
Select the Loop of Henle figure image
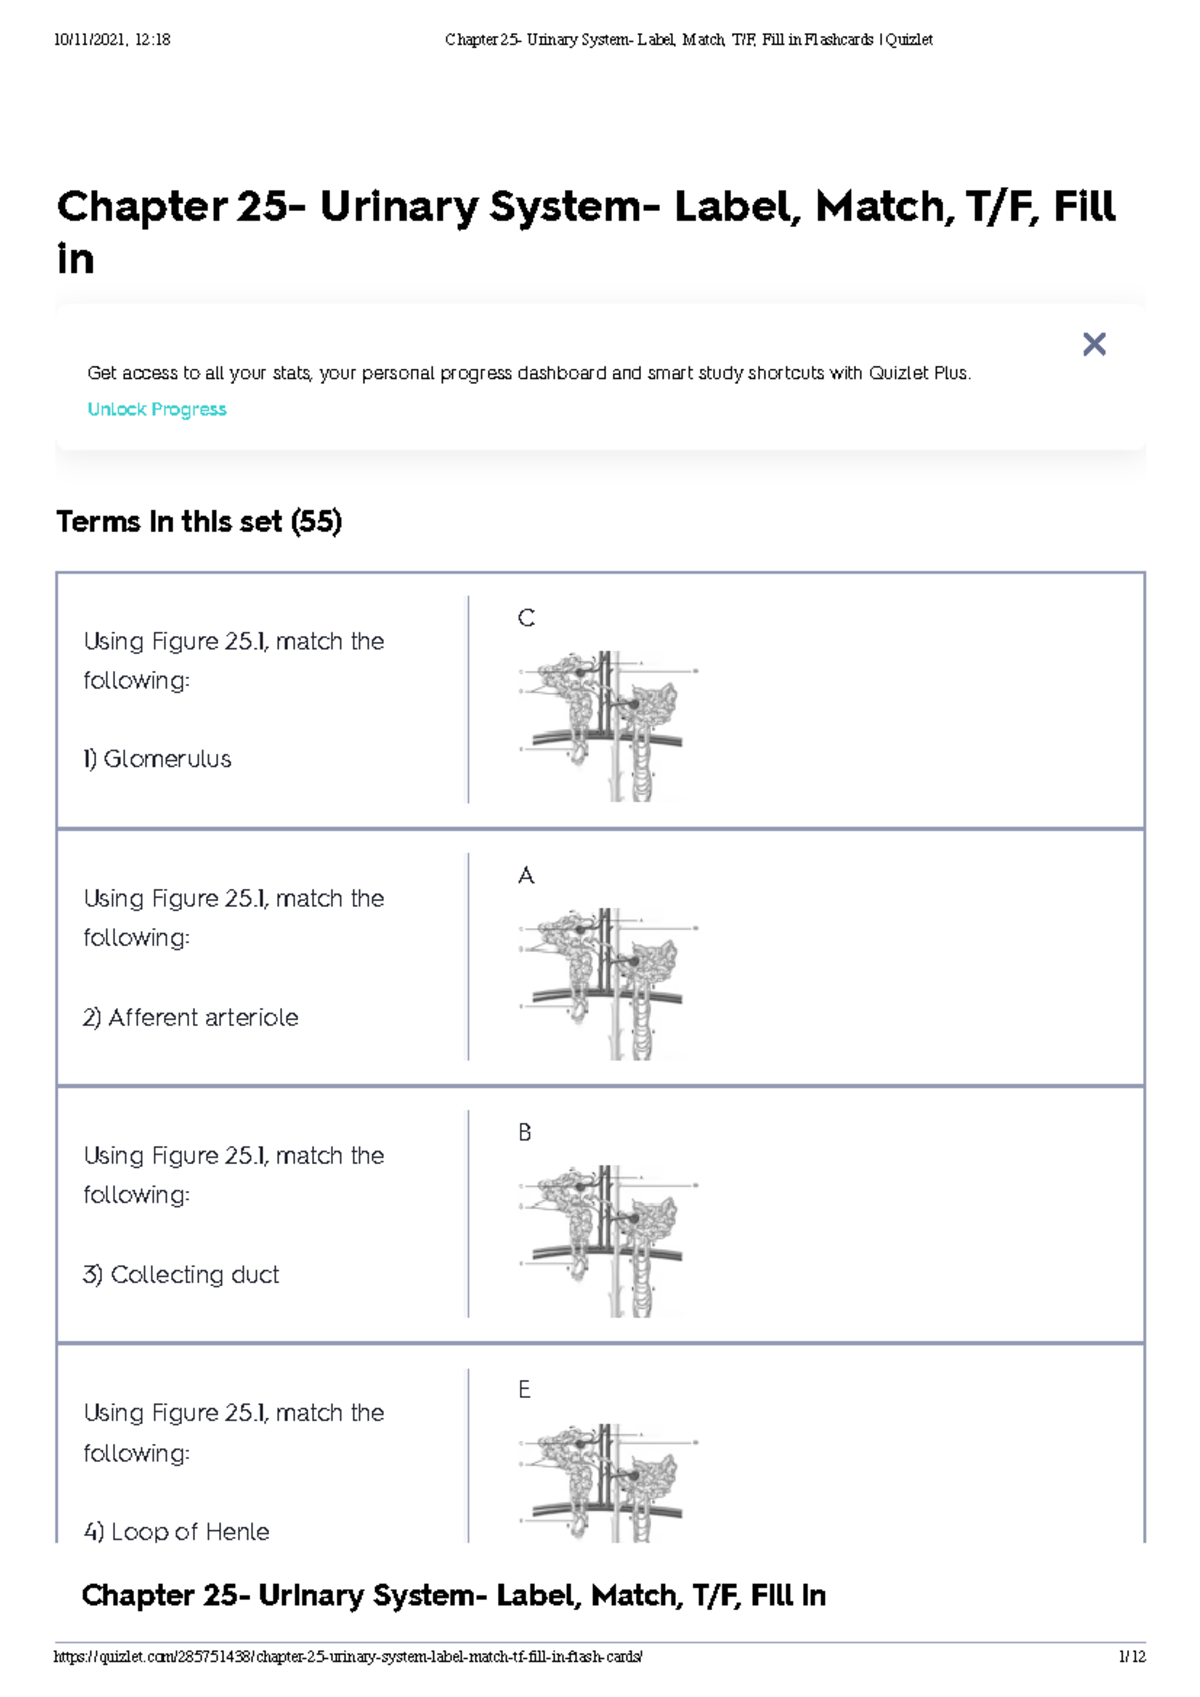click(x=607, y=1483)
